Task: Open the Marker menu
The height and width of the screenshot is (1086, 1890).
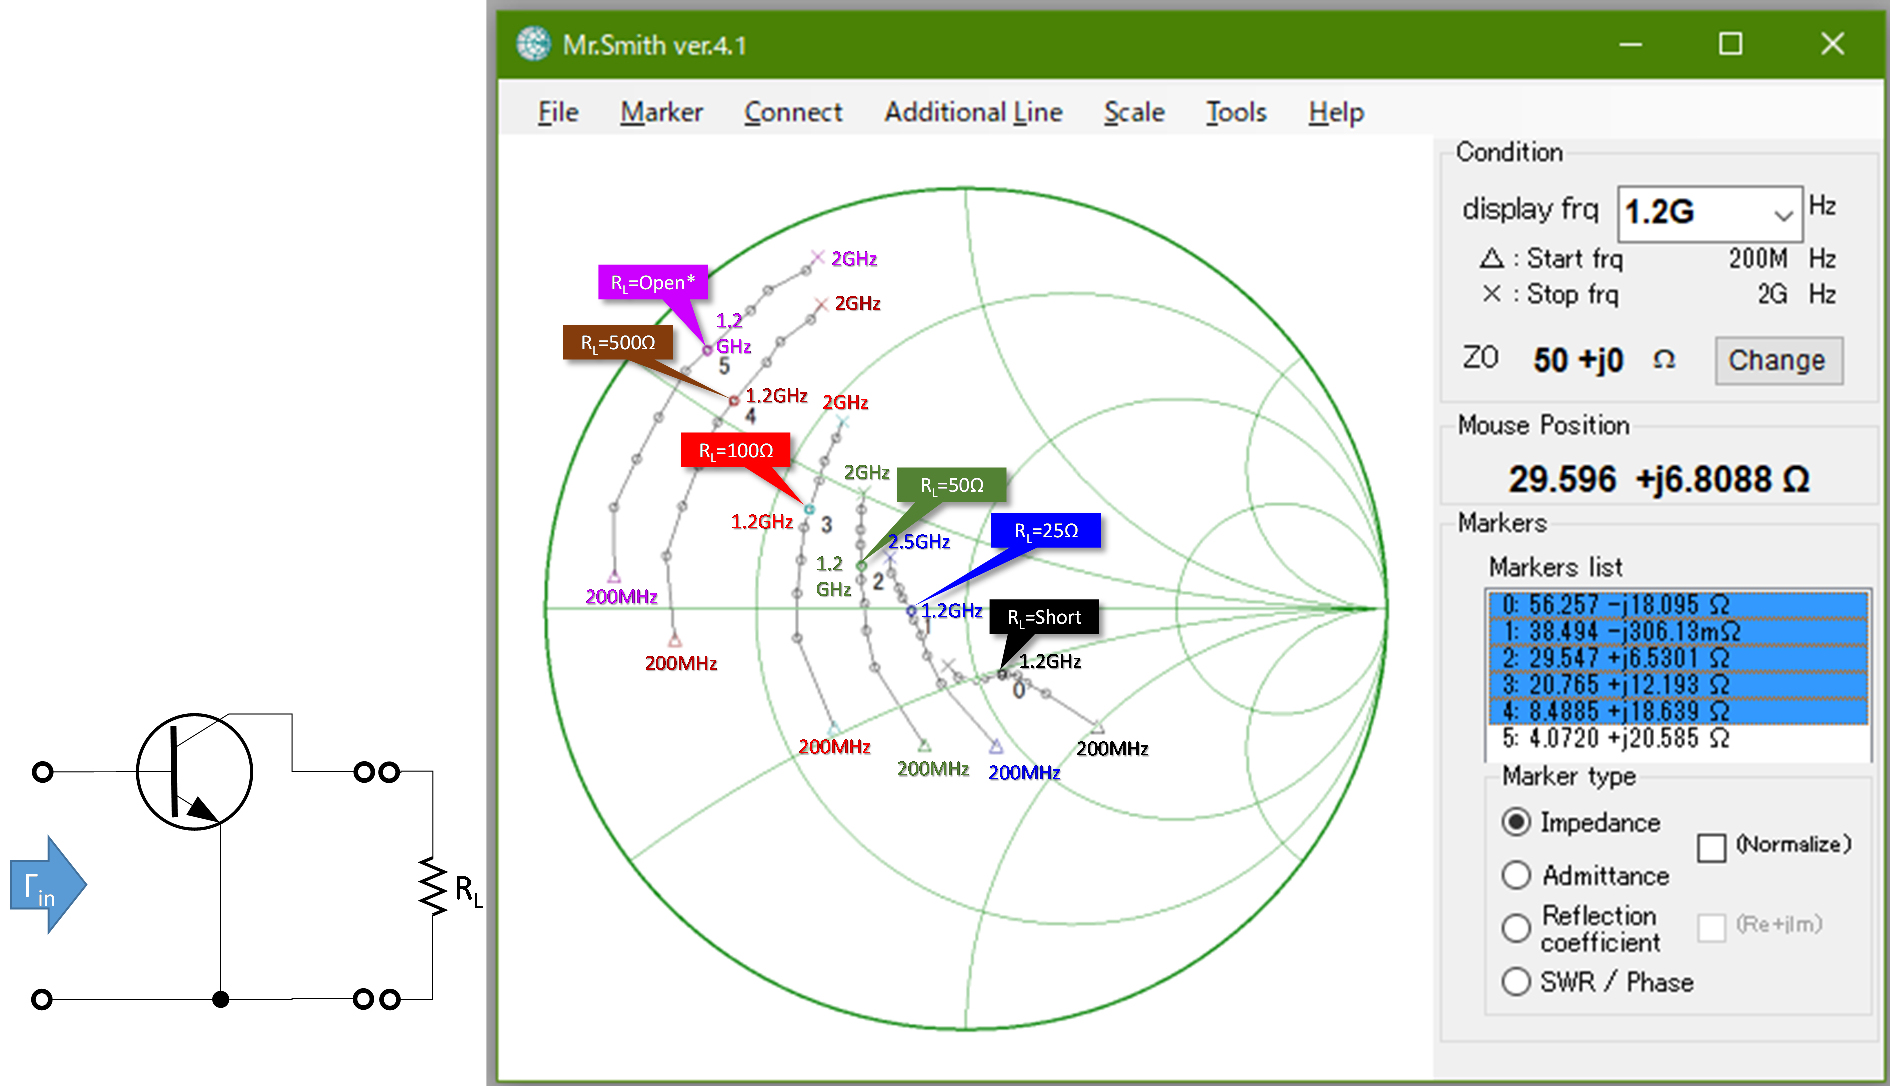Action: pos(661,112)
